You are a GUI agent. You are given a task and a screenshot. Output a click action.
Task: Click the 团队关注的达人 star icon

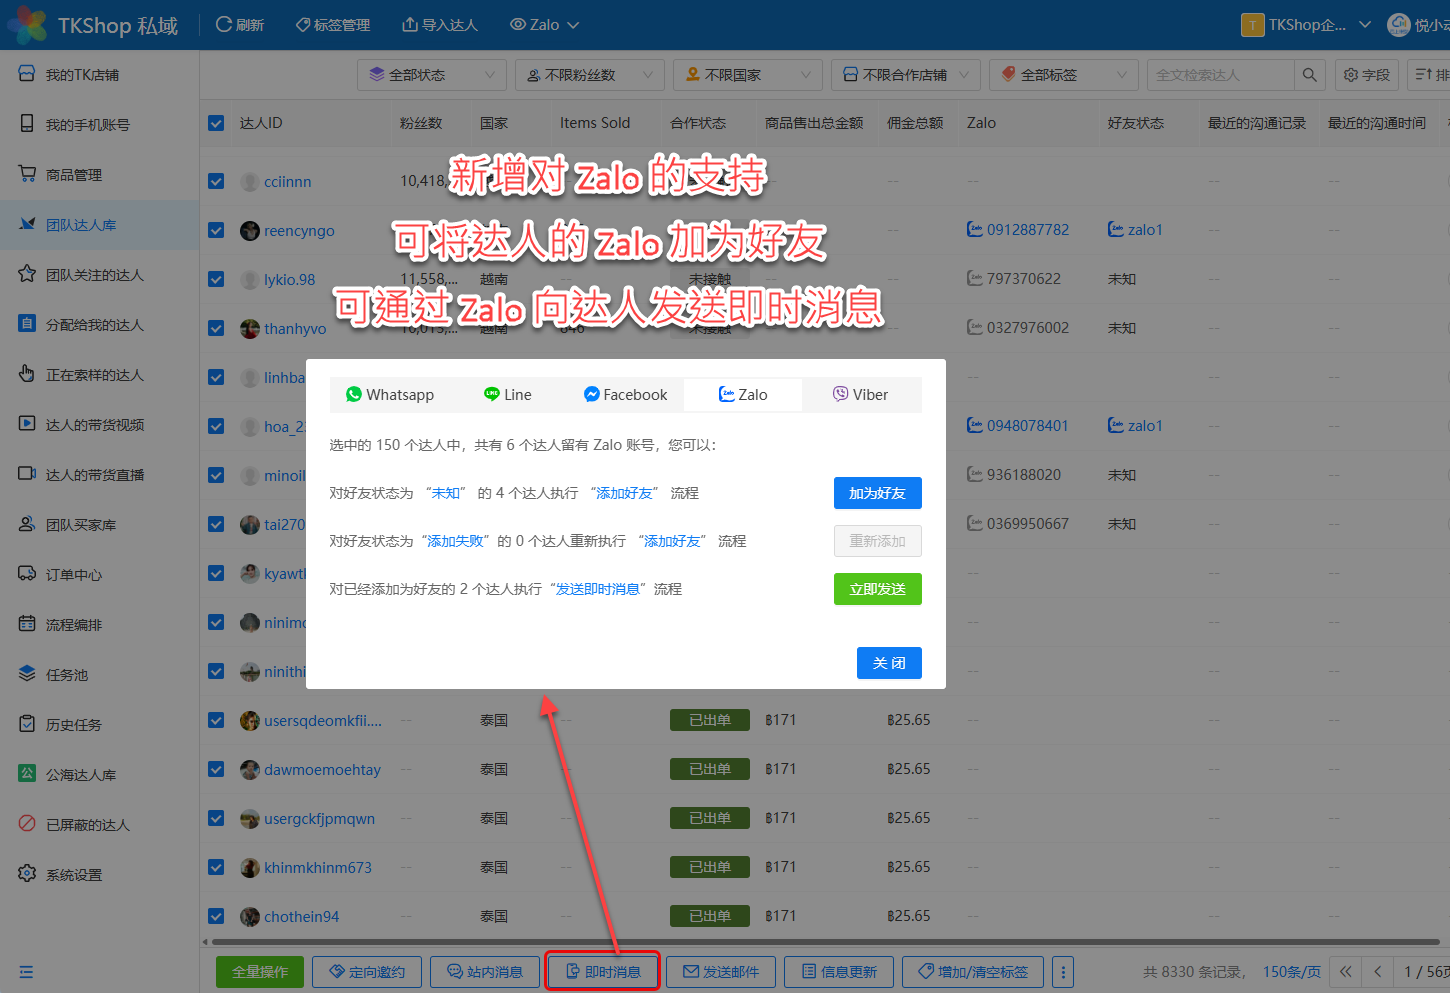pos(27,274)
